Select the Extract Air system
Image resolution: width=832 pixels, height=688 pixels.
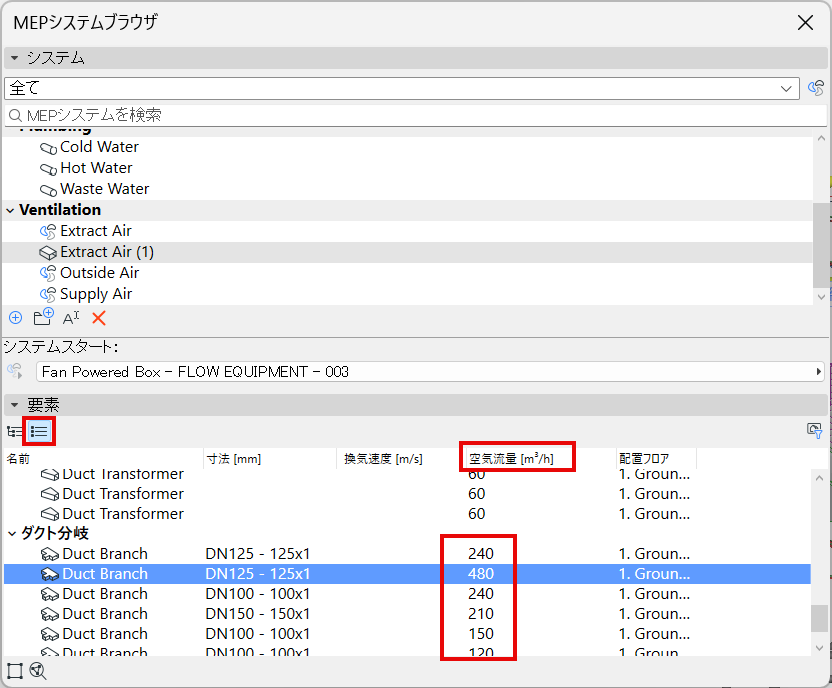point(96,231)
